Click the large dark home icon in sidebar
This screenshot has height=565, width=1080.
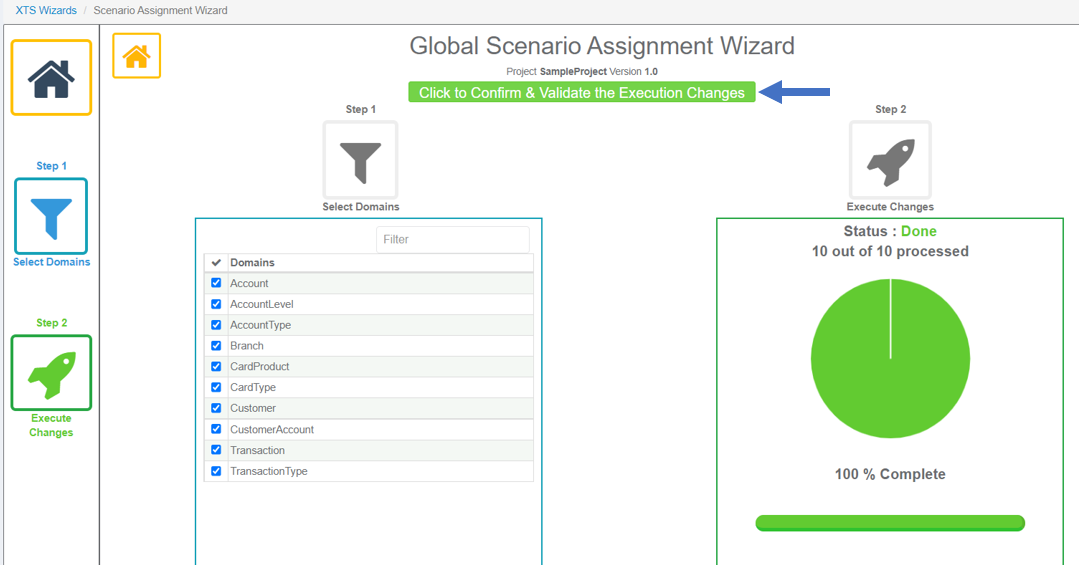click(x=51, y=78)
